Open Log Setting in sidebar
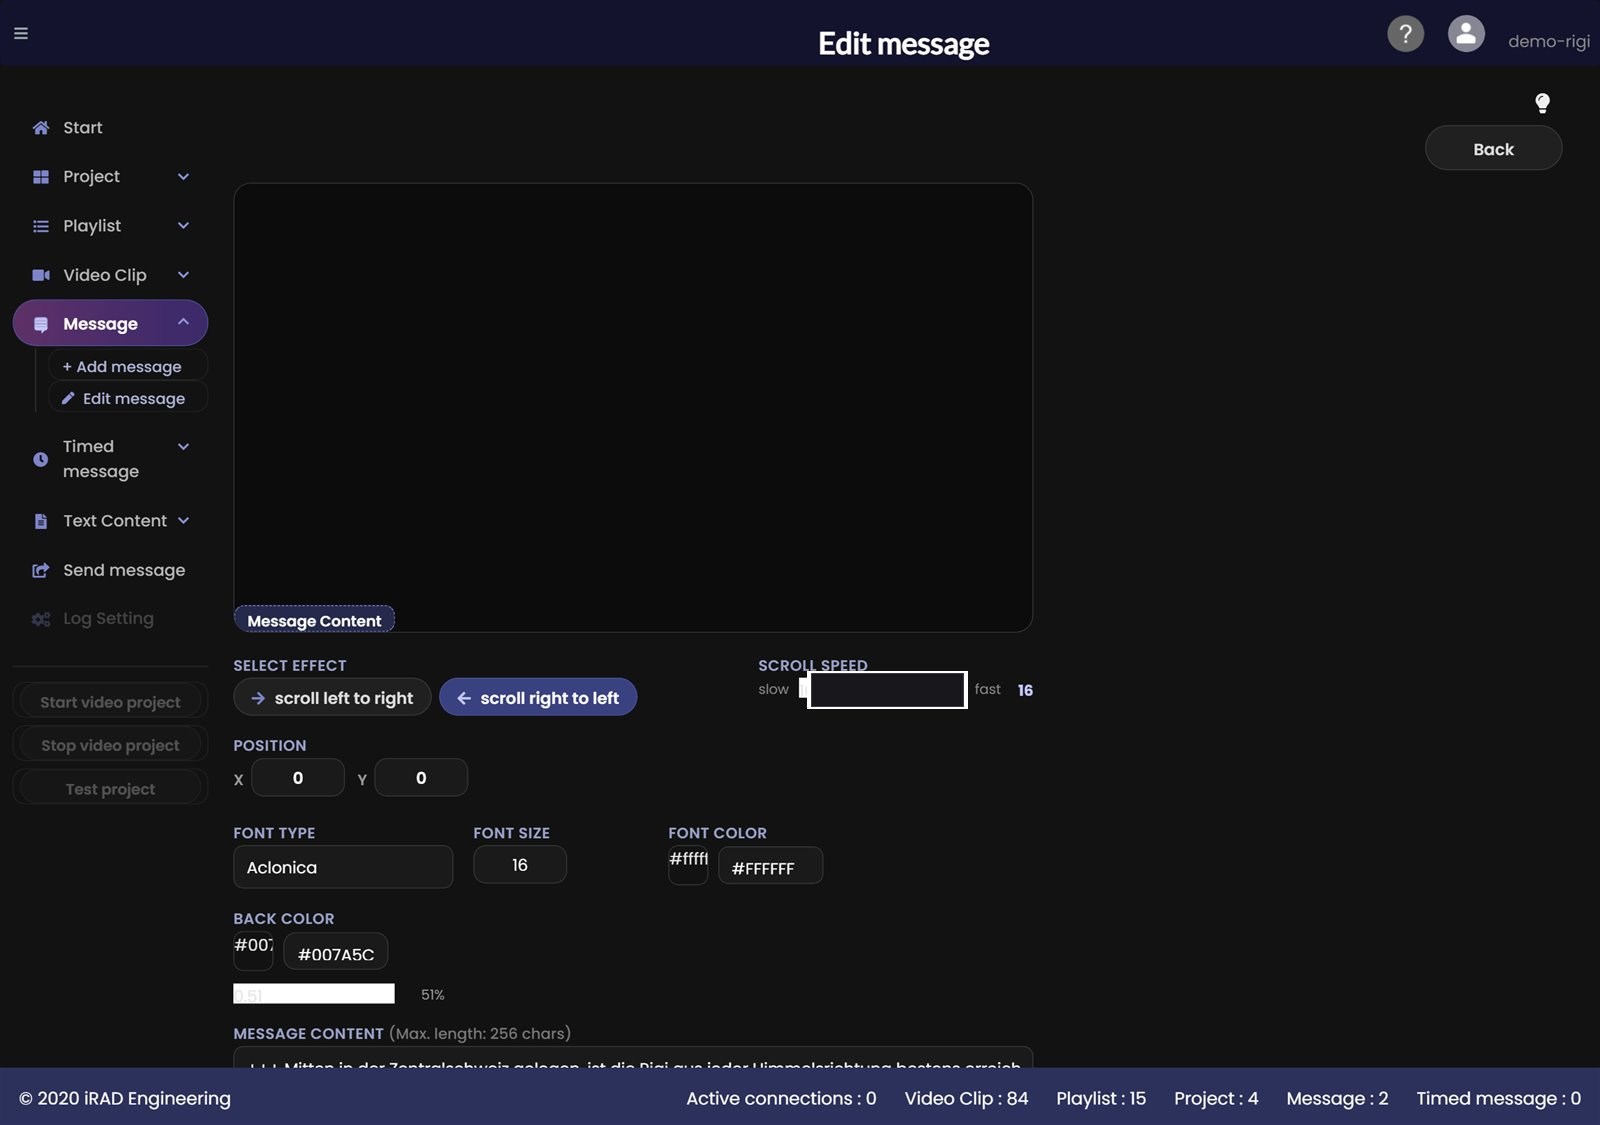This screenshot has width=1600, height=1125. [108, 619]
